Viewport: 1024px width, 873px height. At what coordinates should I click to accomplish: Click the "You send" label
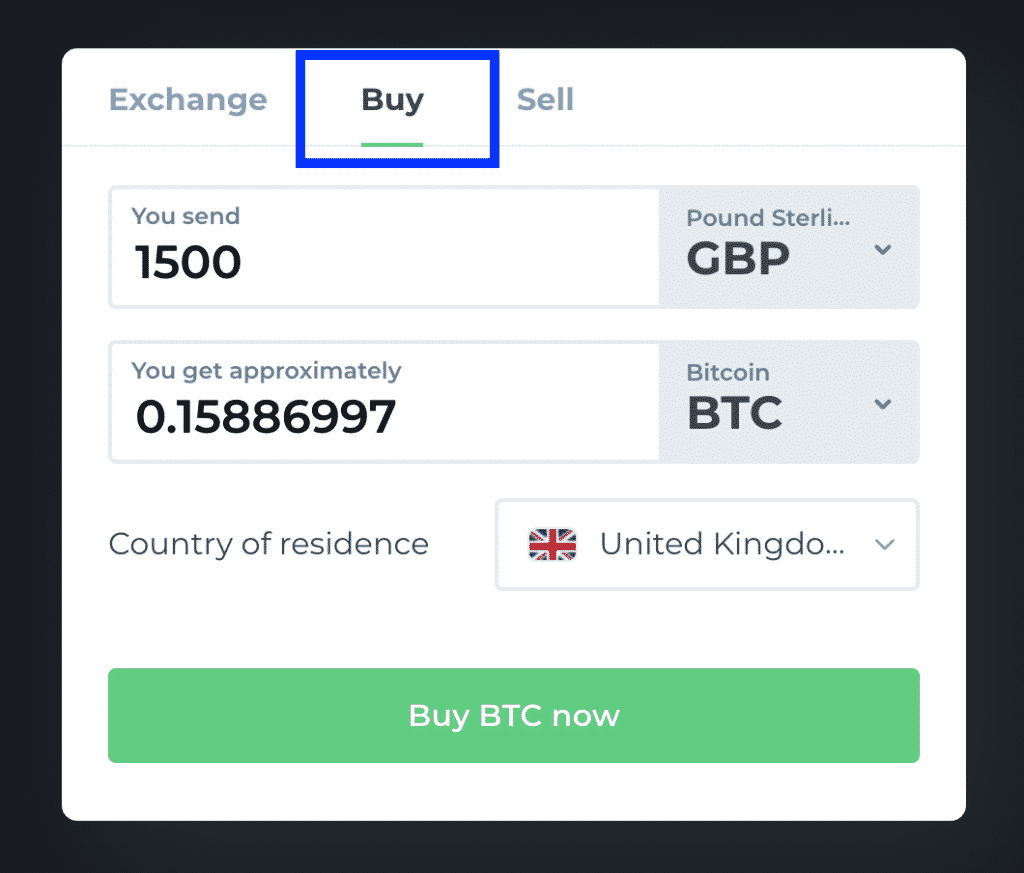[186, 216]
